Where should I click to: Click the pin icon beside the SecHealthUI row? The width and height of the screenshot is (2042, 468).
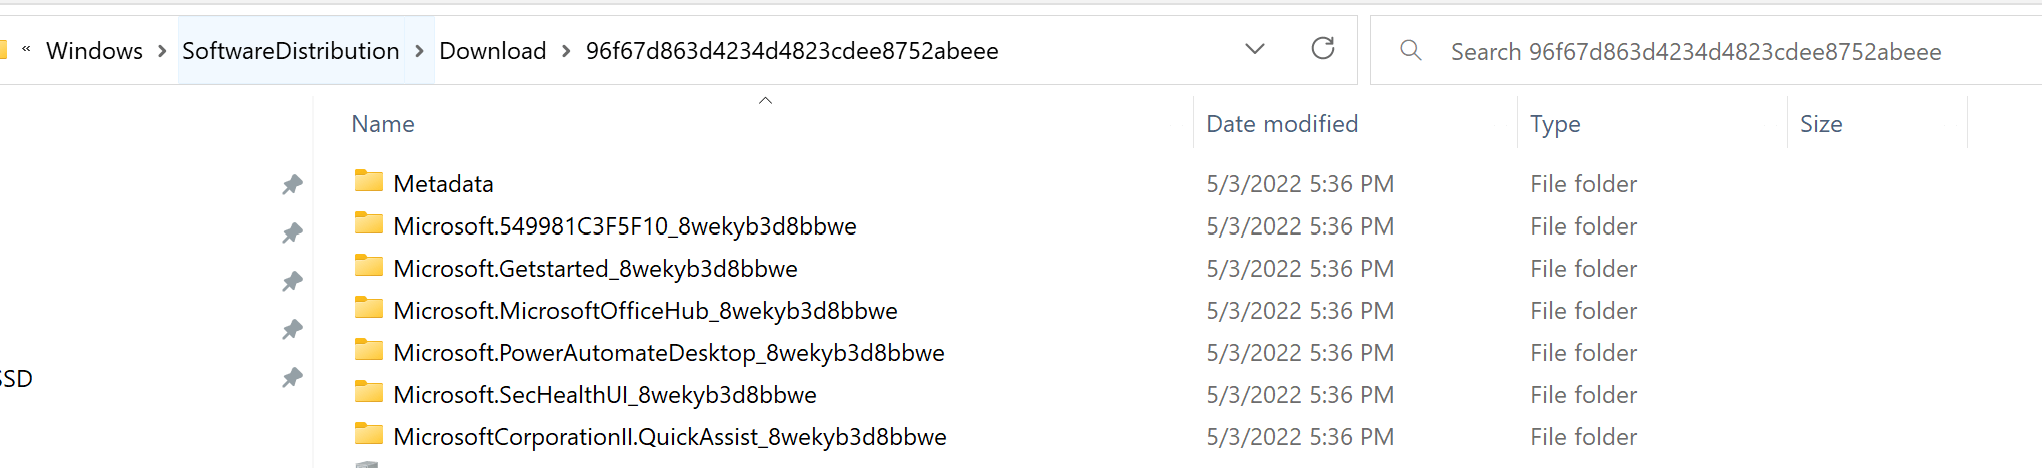point(292,378)
